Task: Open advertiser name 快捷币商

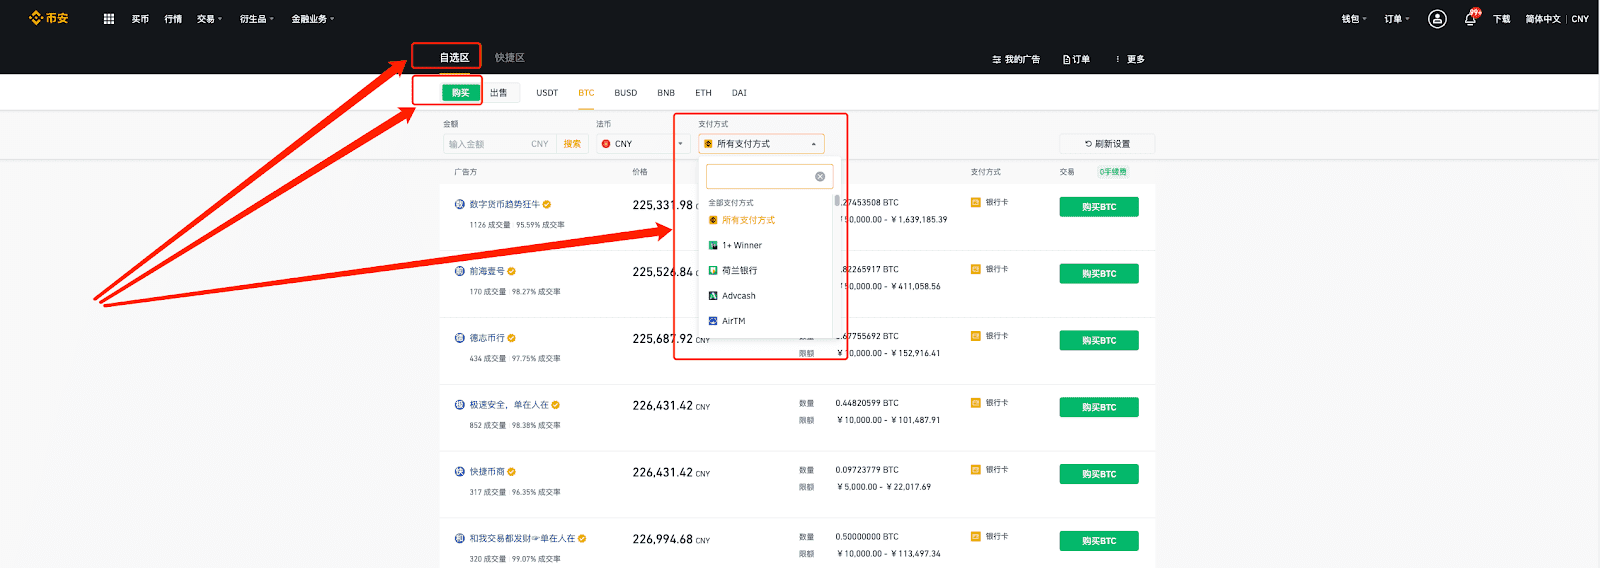Action: tap(487, 472)
